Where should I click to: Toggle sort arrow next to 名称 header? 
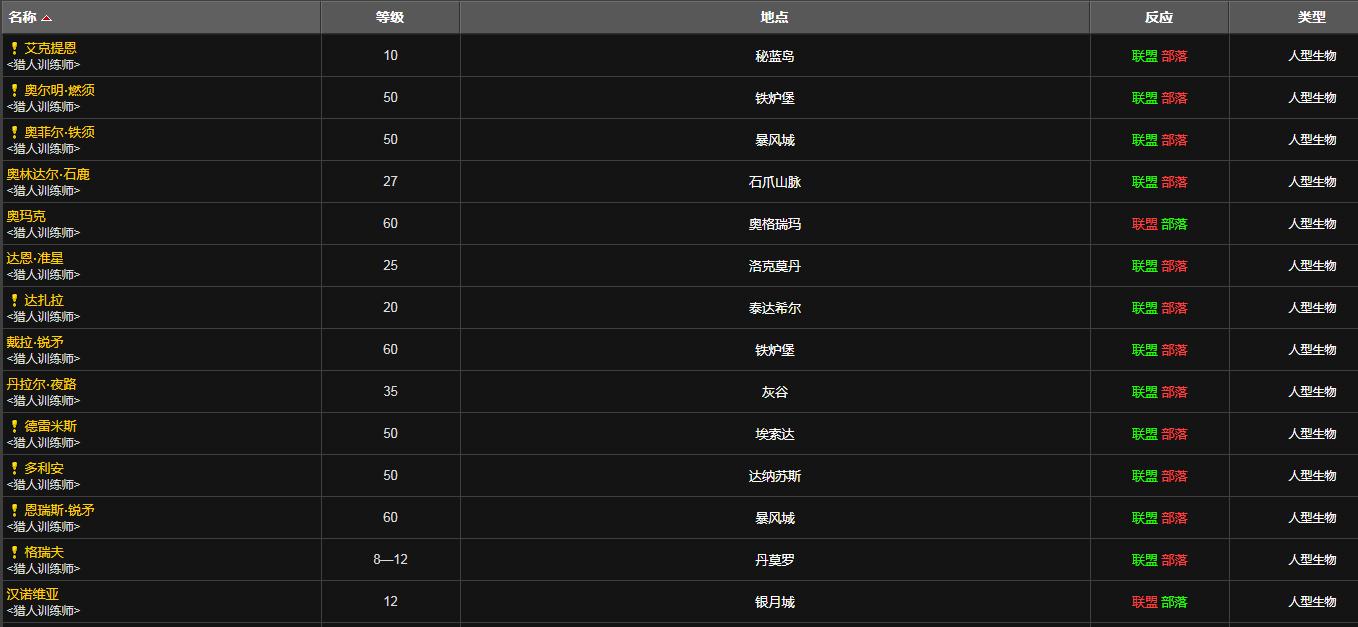pos(47,18)
